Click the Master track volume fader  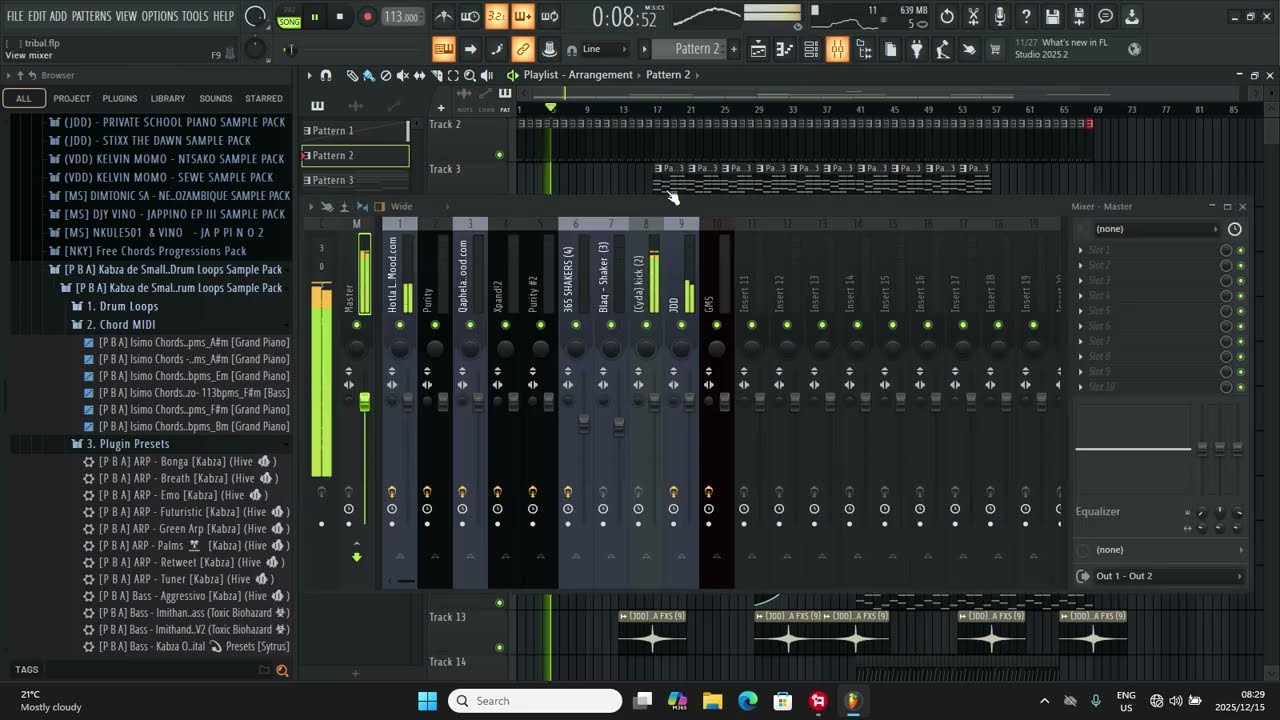point(364,401)
